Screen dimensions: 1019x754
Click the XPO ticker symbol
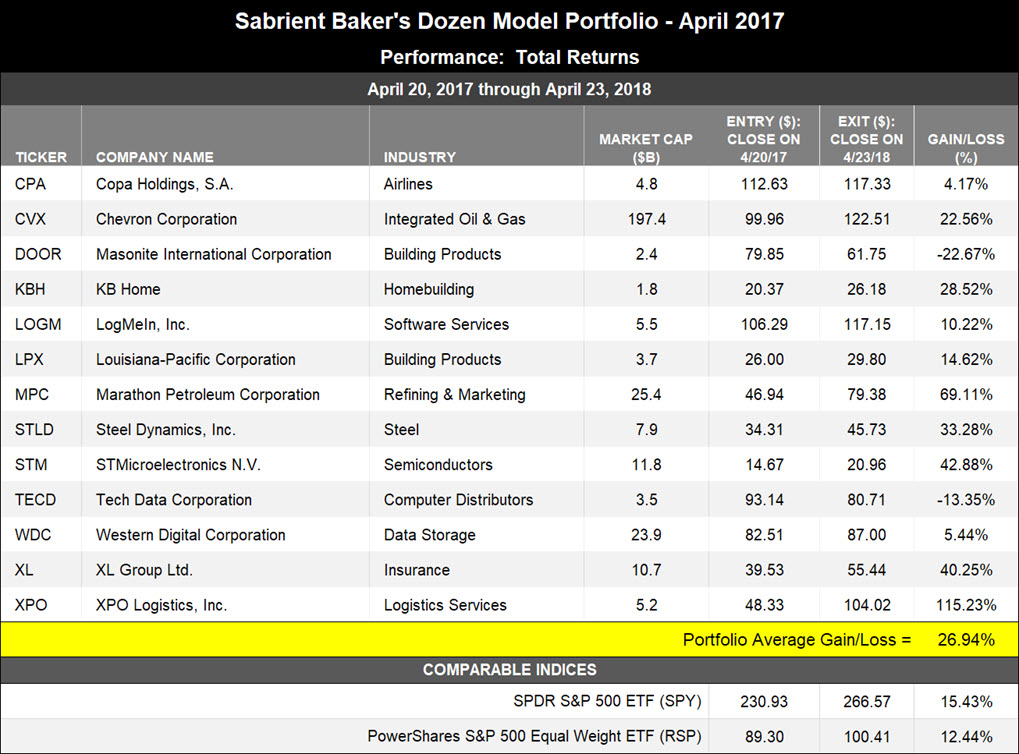[31, 605]
